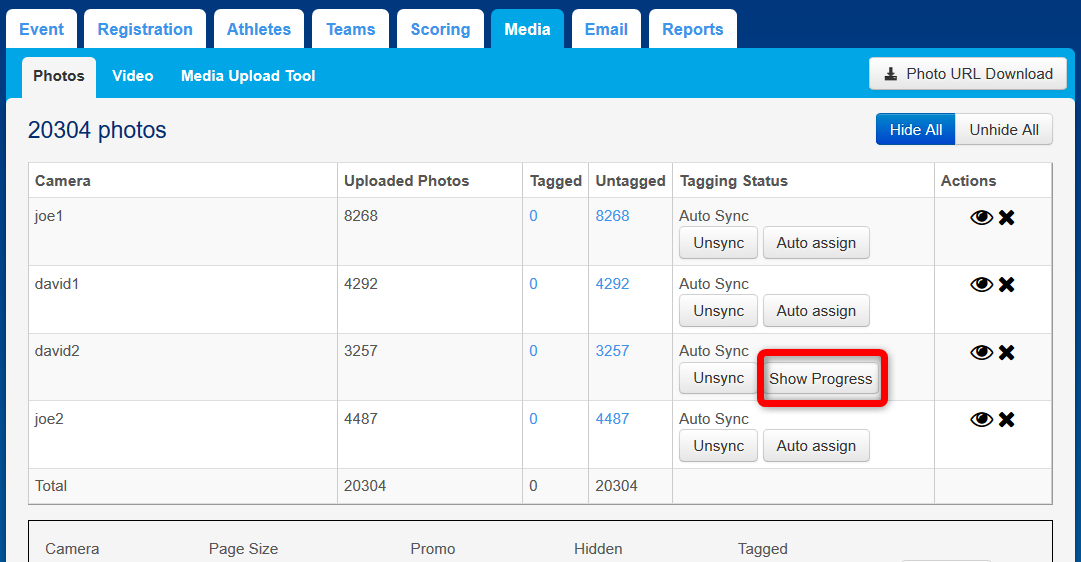Open the Scoring tab
The height and width of the screenshot is (562, 1081).
440,29
